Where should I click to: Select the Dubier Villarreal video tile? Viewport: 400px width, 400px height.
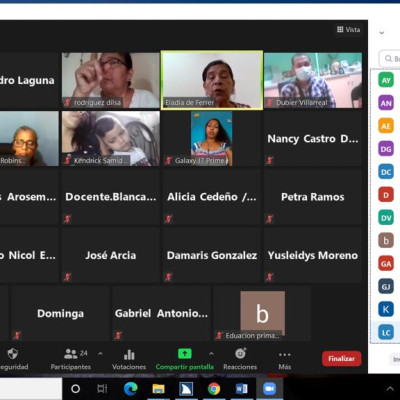click(x=313, y=80)
